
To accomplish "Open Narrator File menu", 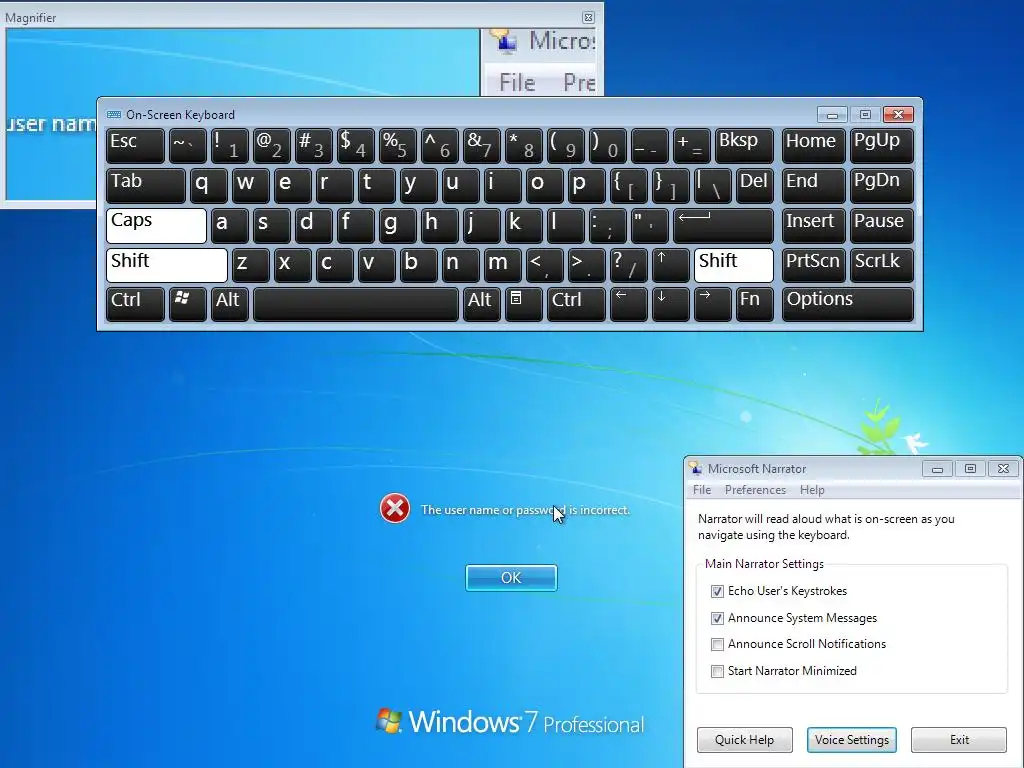I will pyautogui.click(x=701, y=490).
